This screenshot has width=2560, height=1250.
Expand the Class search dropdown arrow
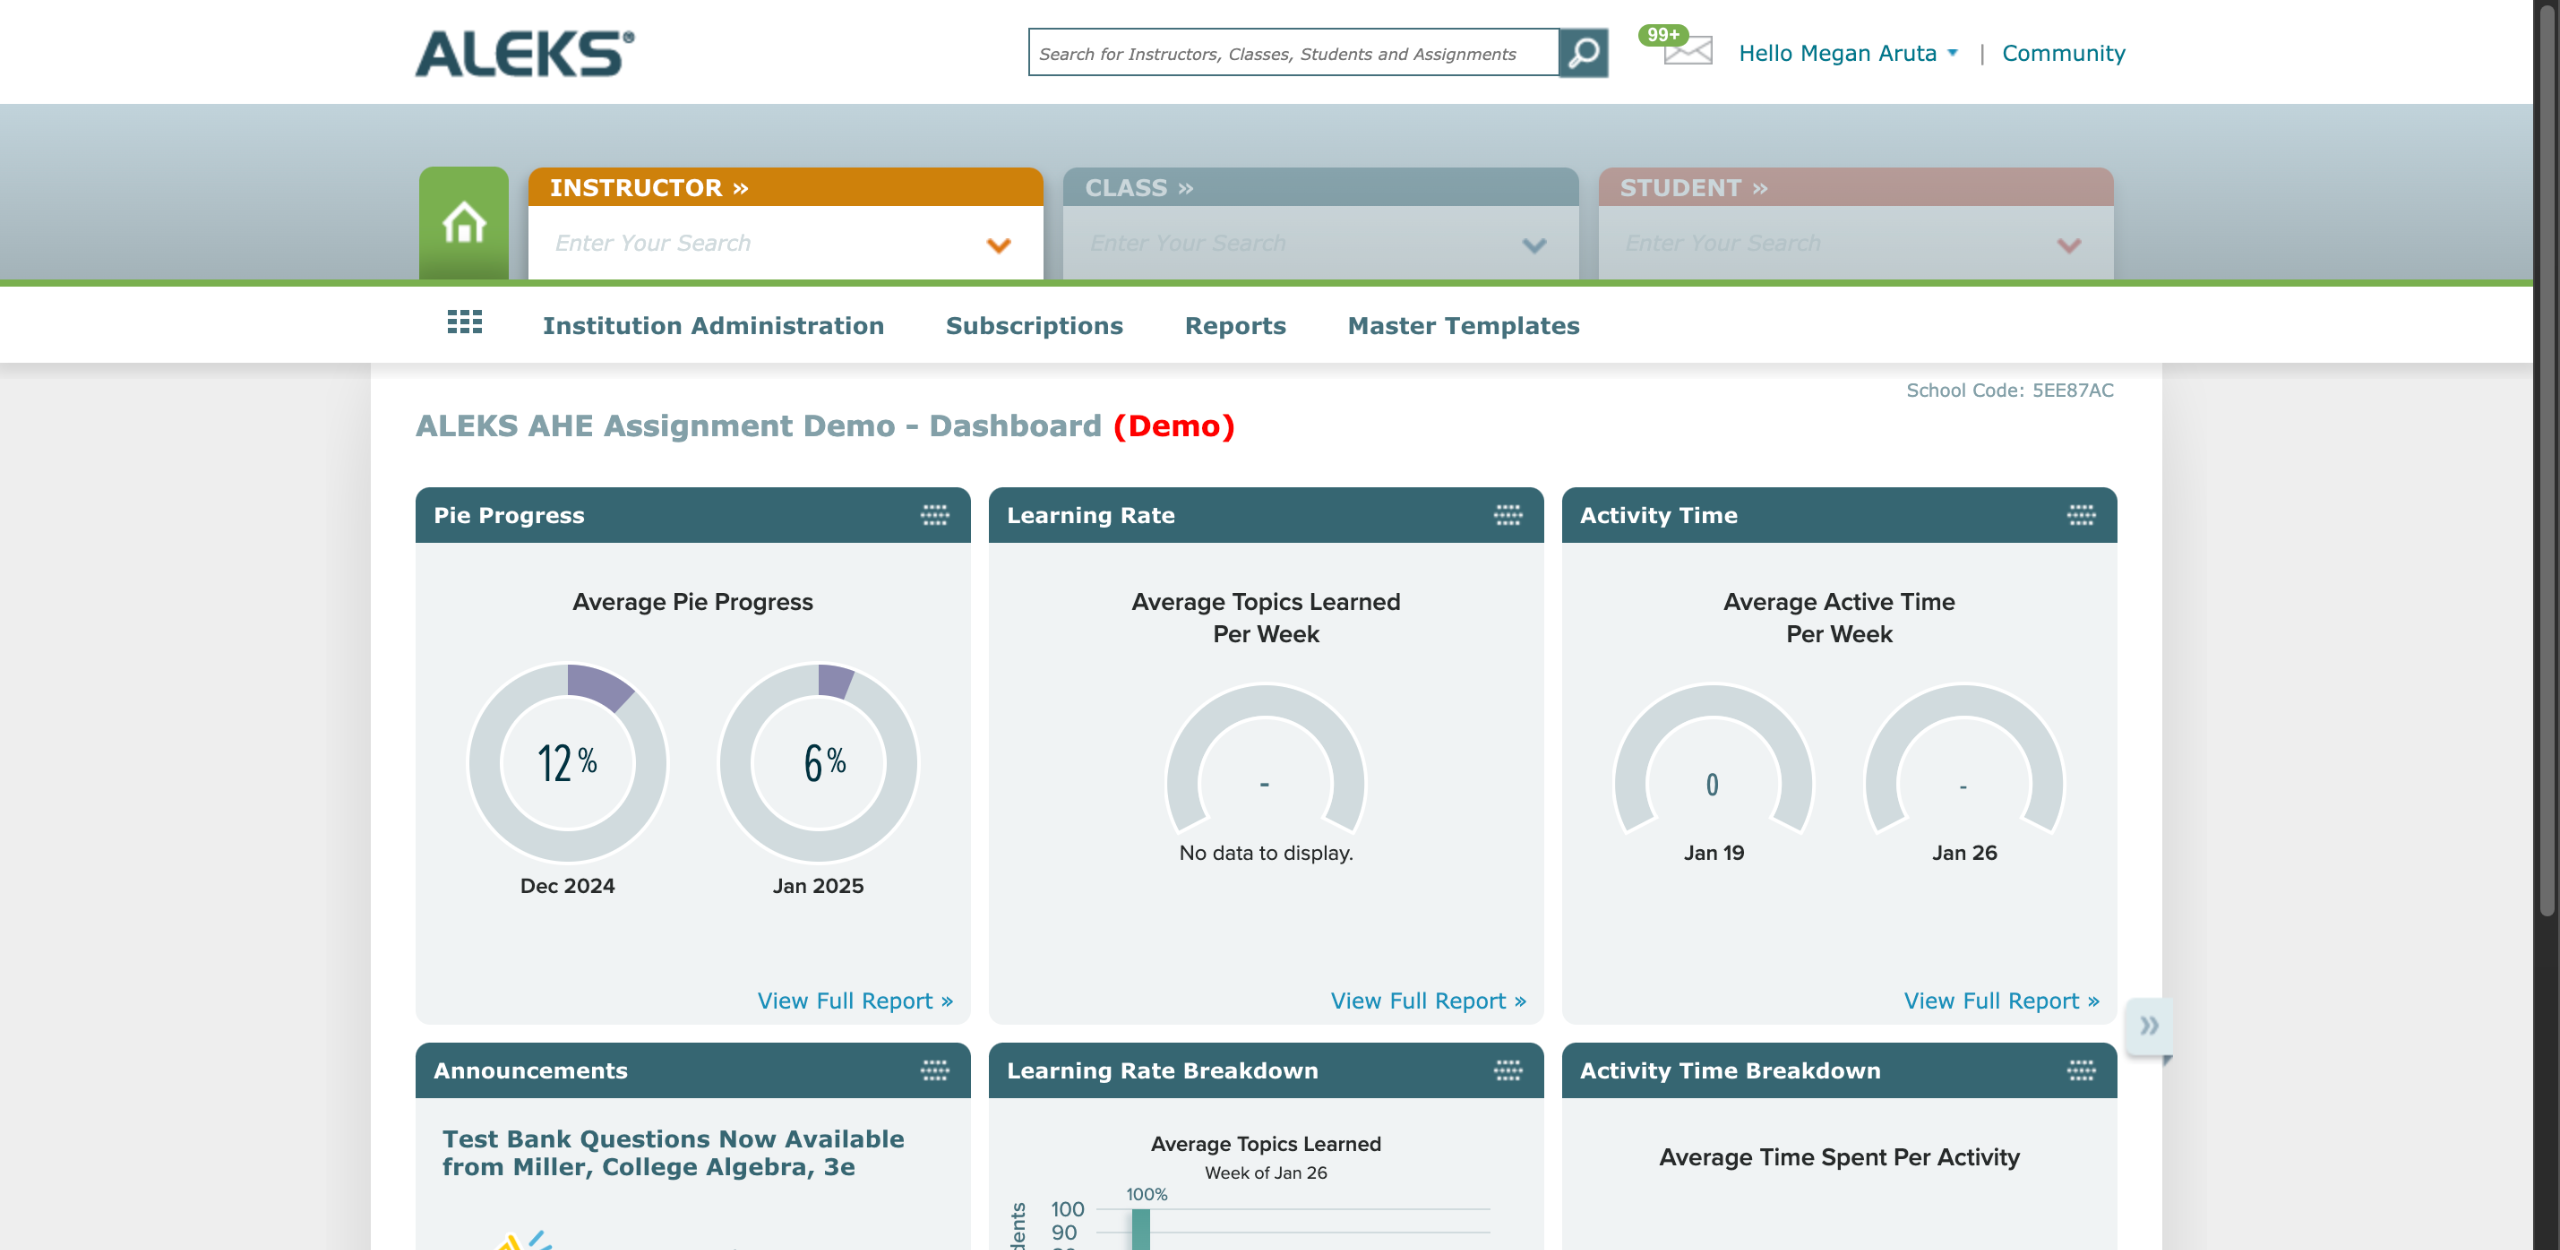[1533, 245]
